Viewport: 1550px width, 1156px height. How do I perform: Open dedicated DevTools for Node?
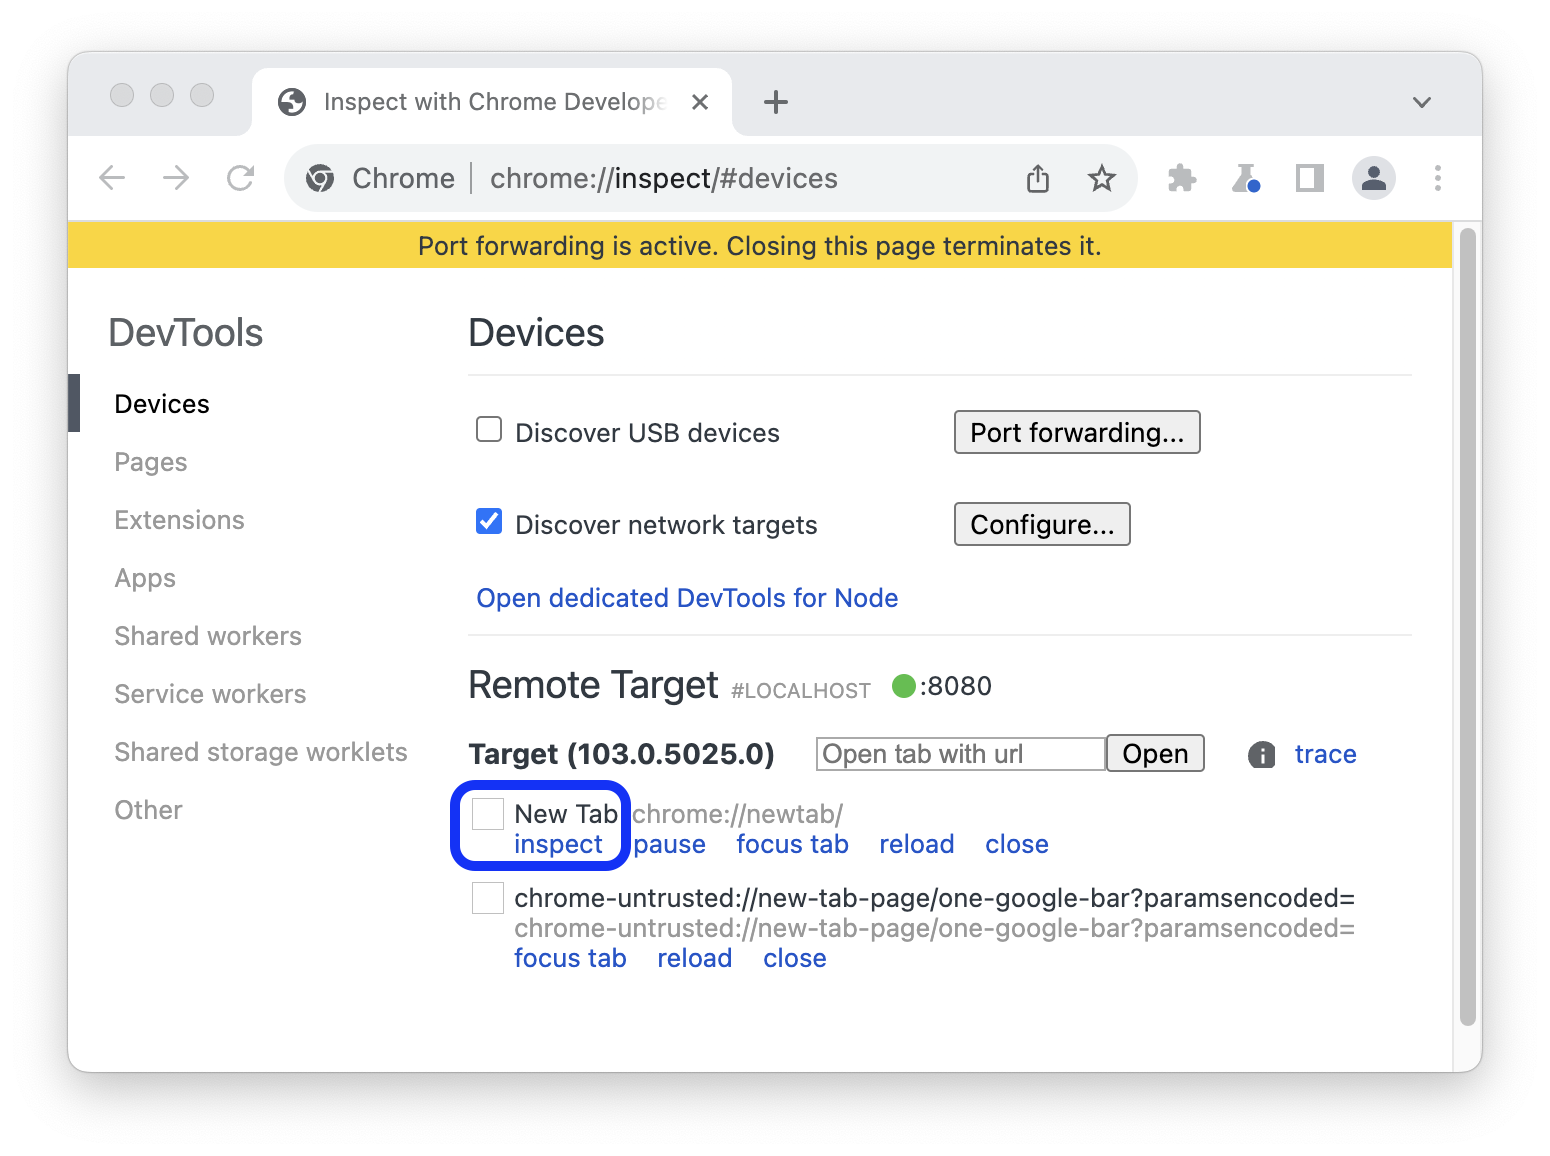[x=687, y=597]
